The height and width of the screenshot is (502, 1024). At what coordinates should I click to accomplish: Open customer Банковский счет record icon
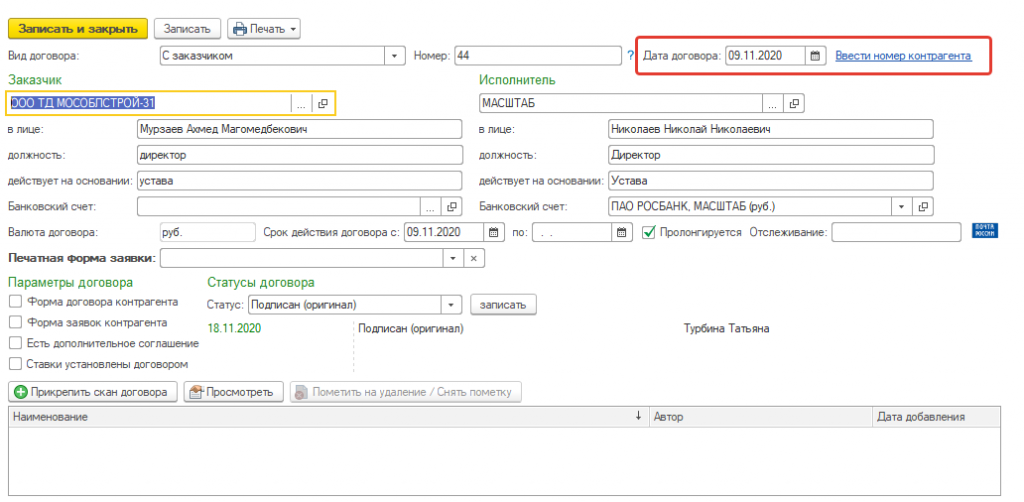[452, 207]
